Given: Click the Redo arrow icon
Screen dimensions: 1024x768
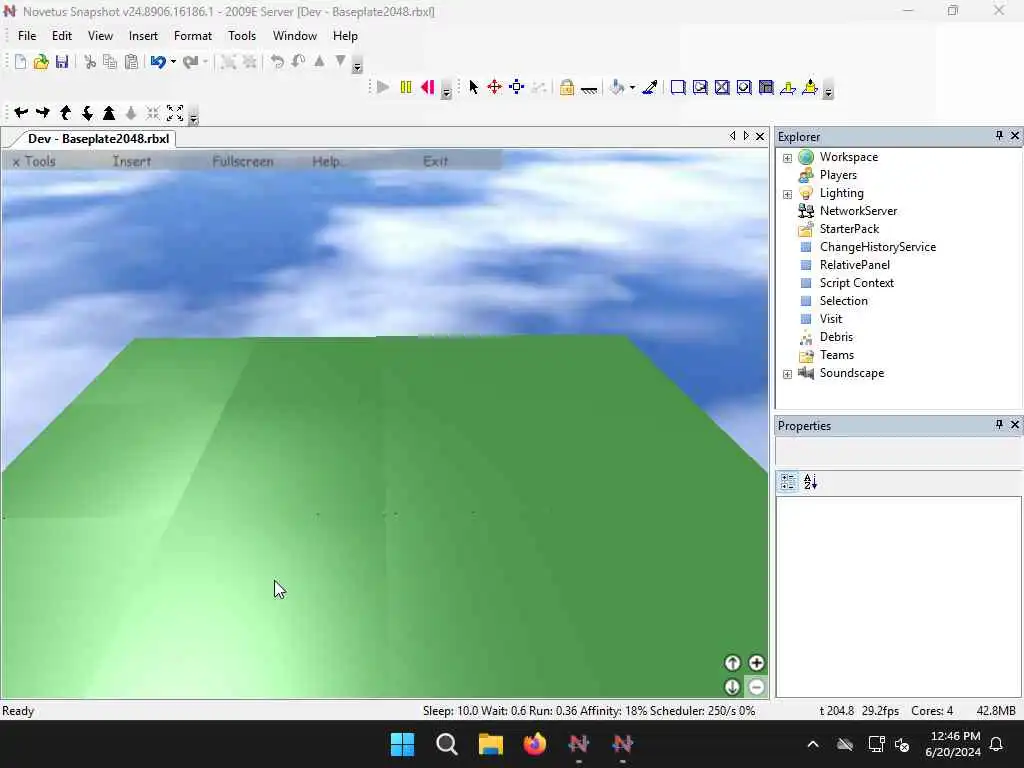Looking at the screenshot, I should 190,62.
